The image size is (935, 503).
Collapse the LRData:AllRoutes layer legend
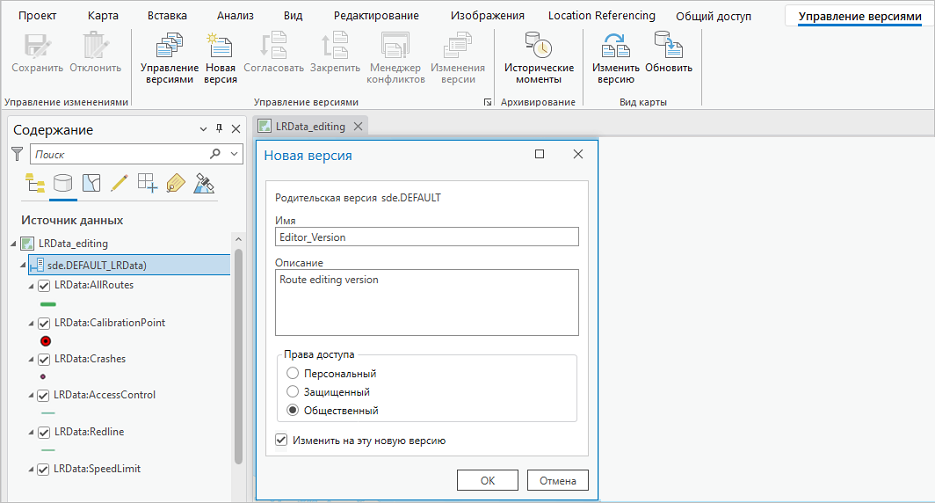(x=32, y=286)
